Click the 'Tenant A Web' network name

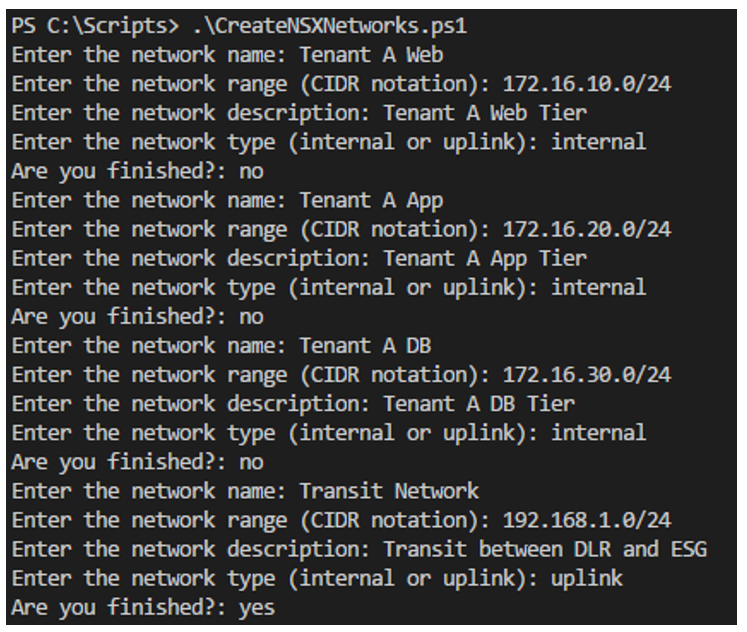click(x=372, y=55)
